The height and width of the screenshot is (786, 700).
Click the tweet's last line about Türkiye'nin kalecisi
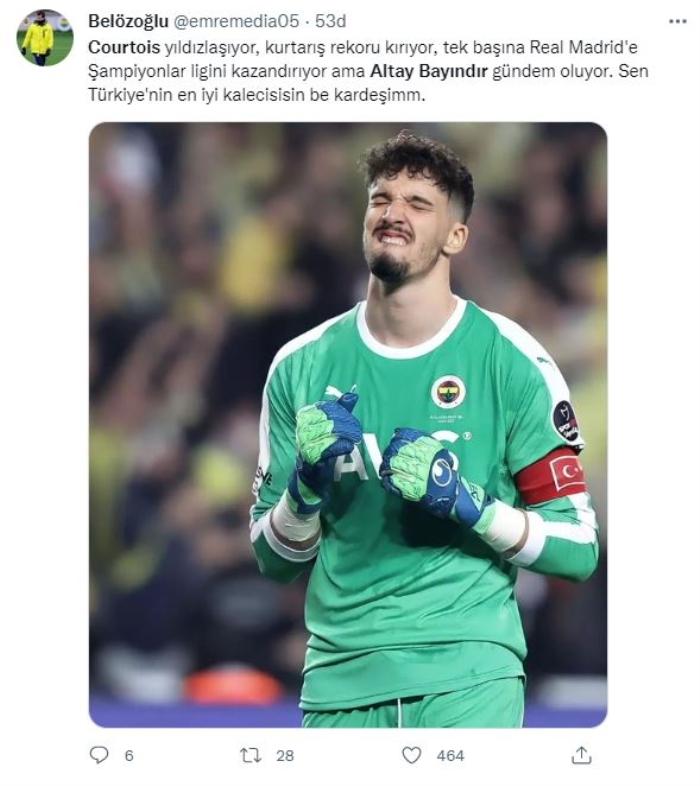(257, 95)
